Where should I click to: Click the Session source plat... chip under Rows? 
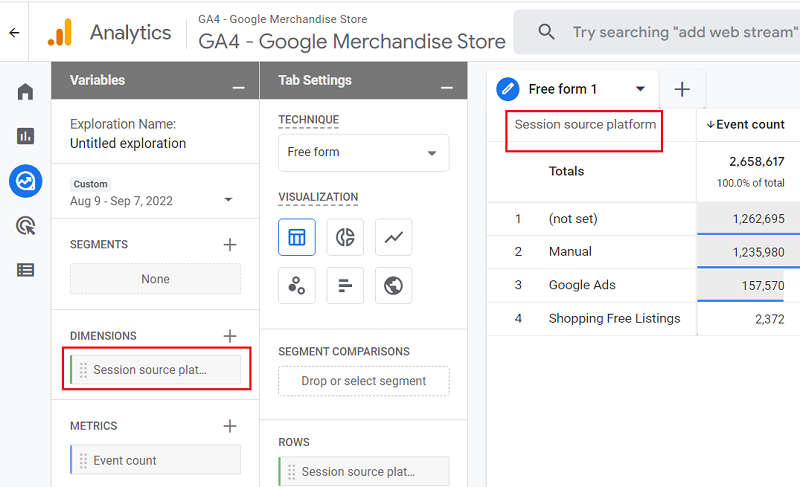(364, 471)
